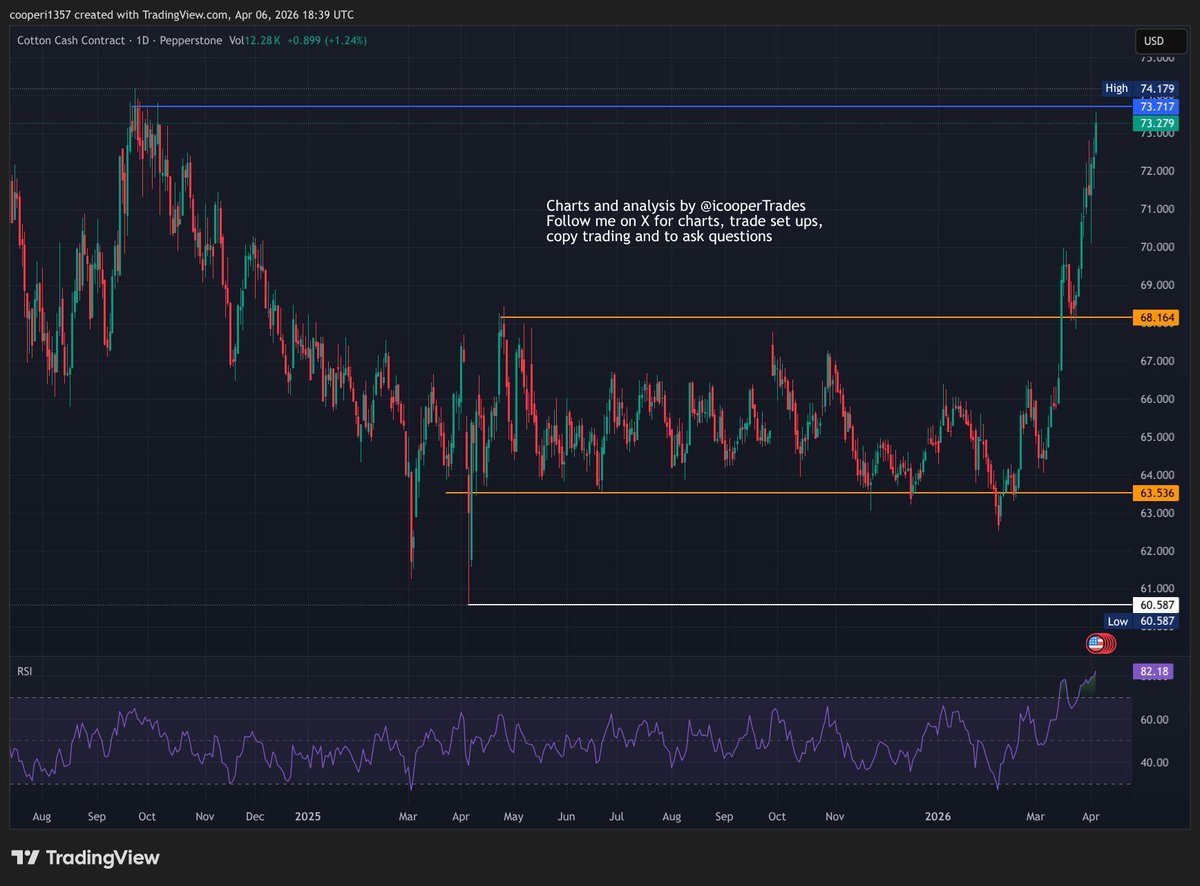Click the Apr label on the timeline

pos(1091,816)
